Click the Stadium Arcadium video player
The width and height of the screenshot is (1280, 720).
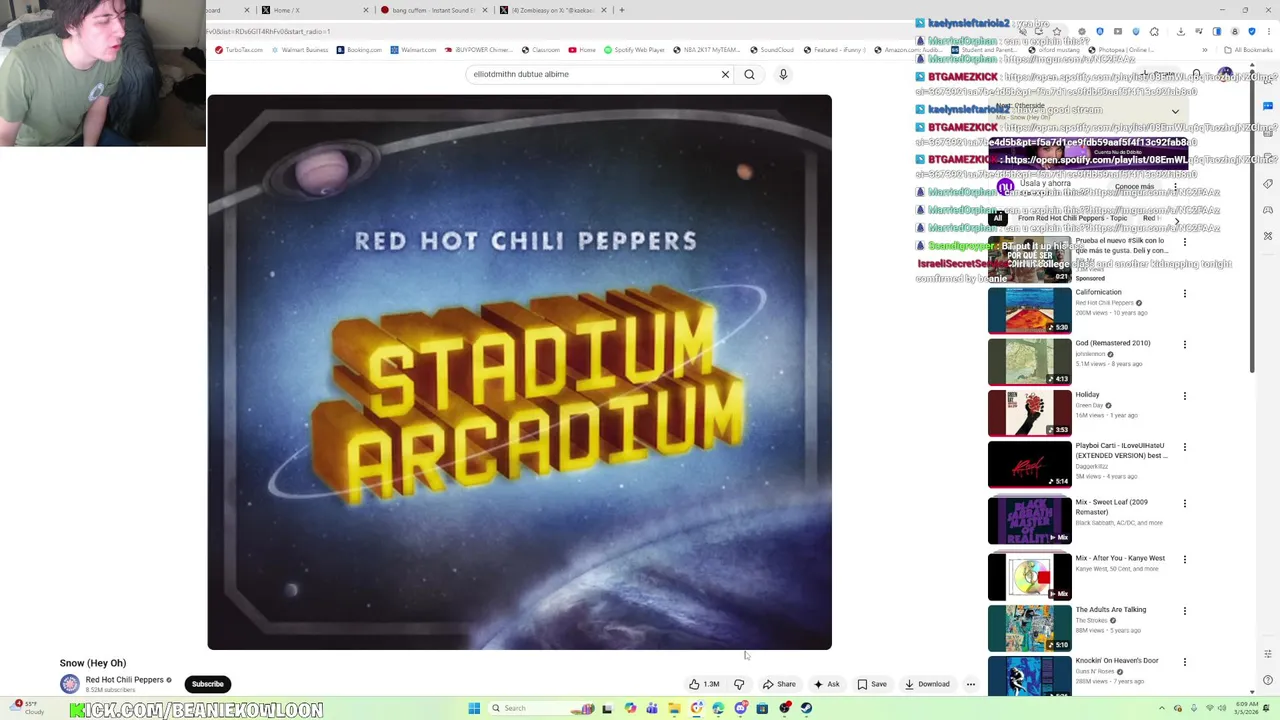pos(519,372)
